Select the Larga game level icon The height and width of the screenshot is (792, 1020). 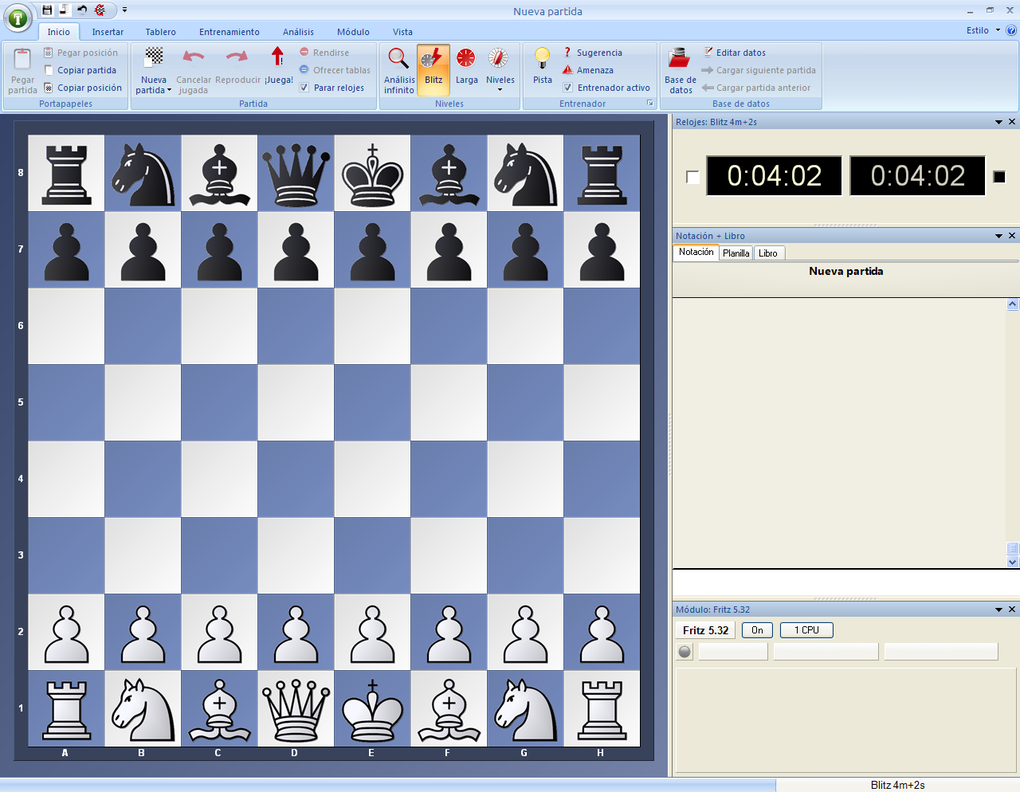(466, 58)
